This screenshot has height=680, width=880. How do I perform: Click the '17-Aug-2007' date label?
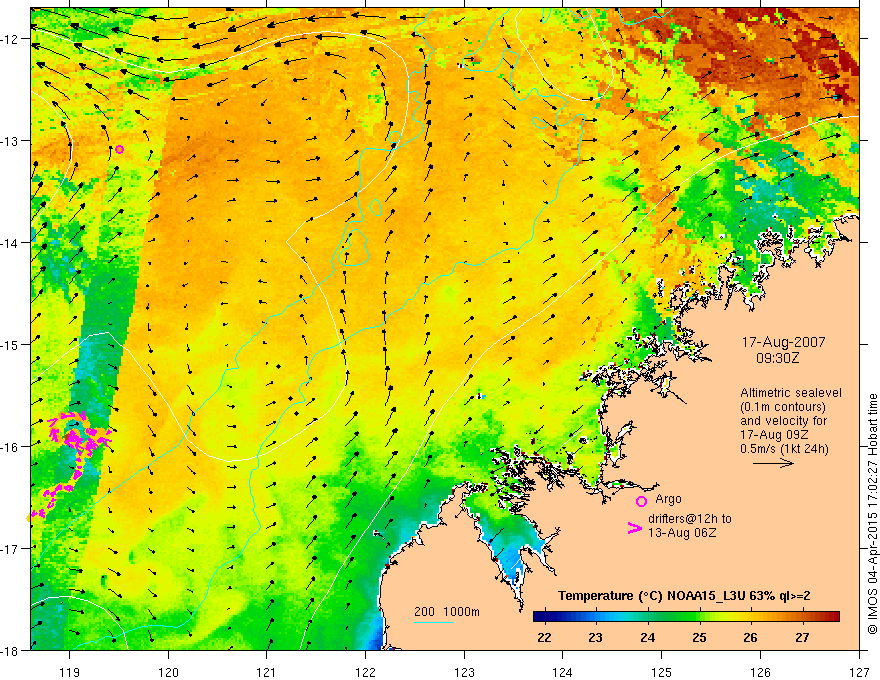pos(783,342)
